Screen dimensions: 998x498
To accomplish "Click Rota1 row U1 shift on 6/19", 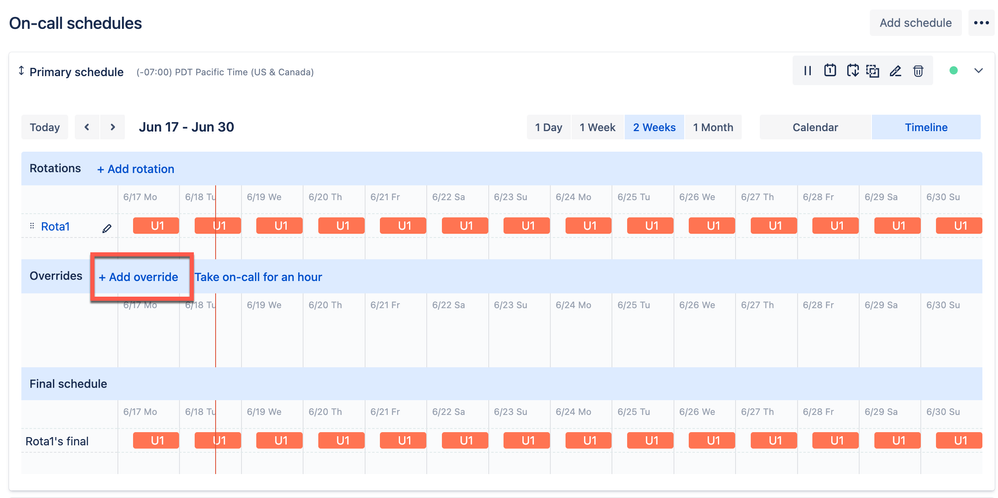I will pos(279,225).
